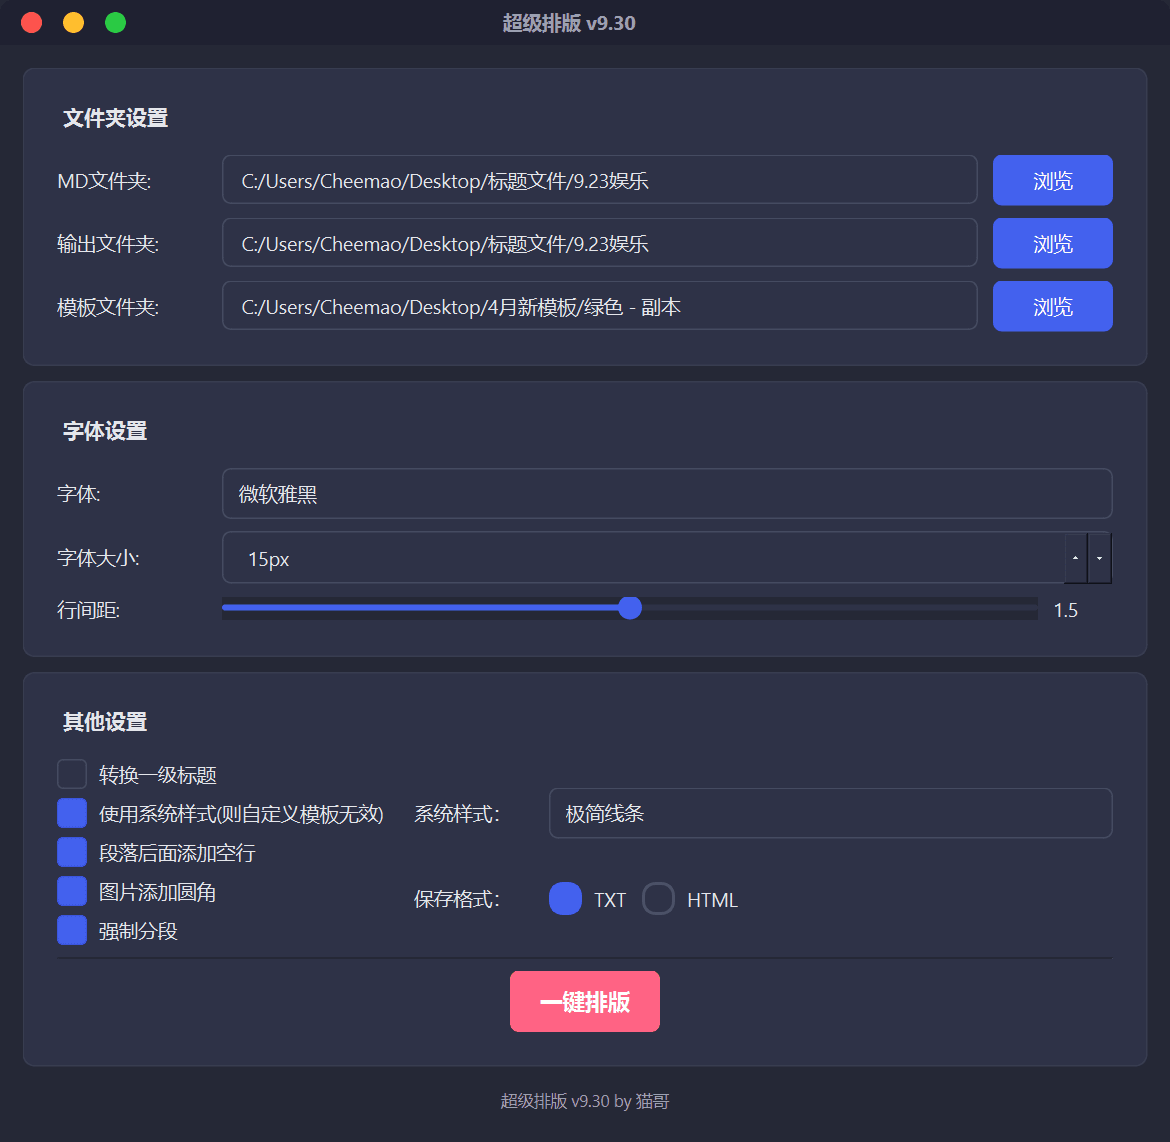Browse for the 模板文件夹 folder

(x=1052, y=306)
